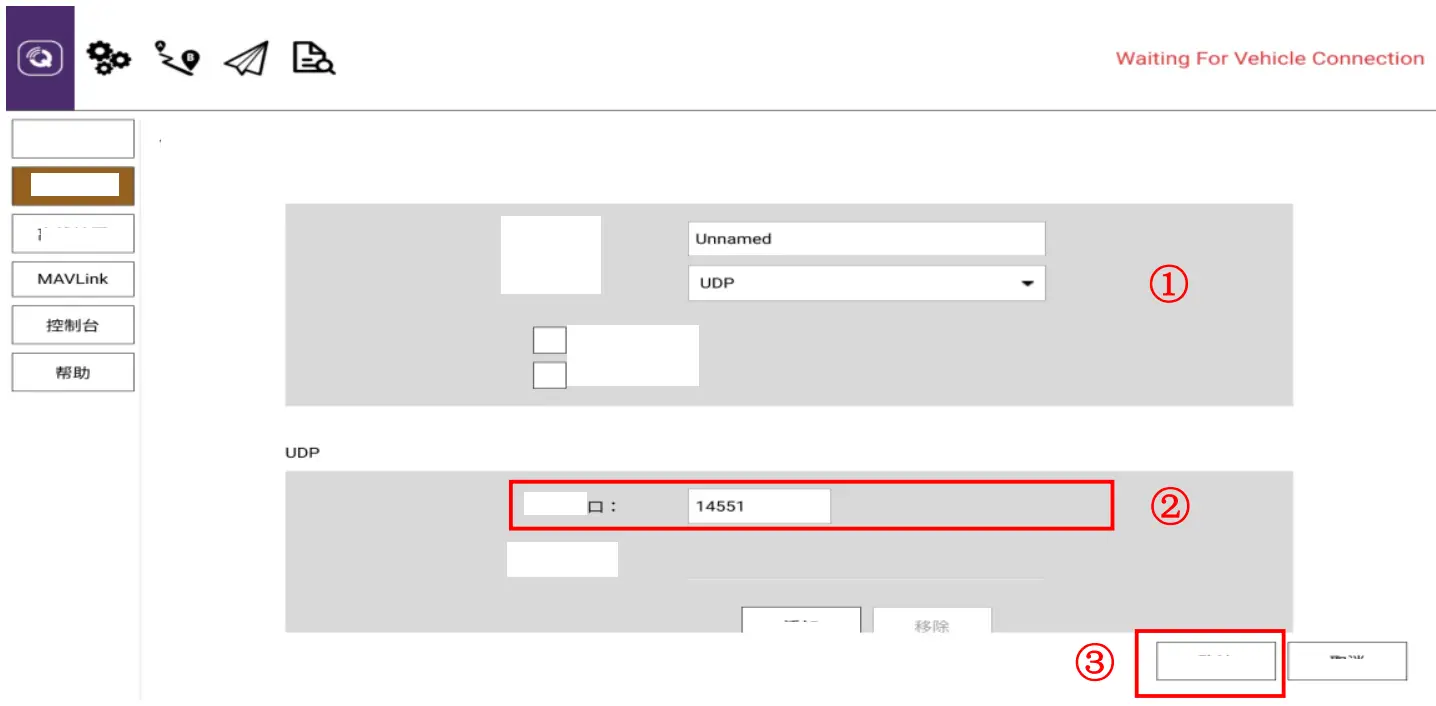The width and height of the screenshot is (1436, 706).
Task: Open the QGroundControl application settings icon
Action: [x=40, y=58]
